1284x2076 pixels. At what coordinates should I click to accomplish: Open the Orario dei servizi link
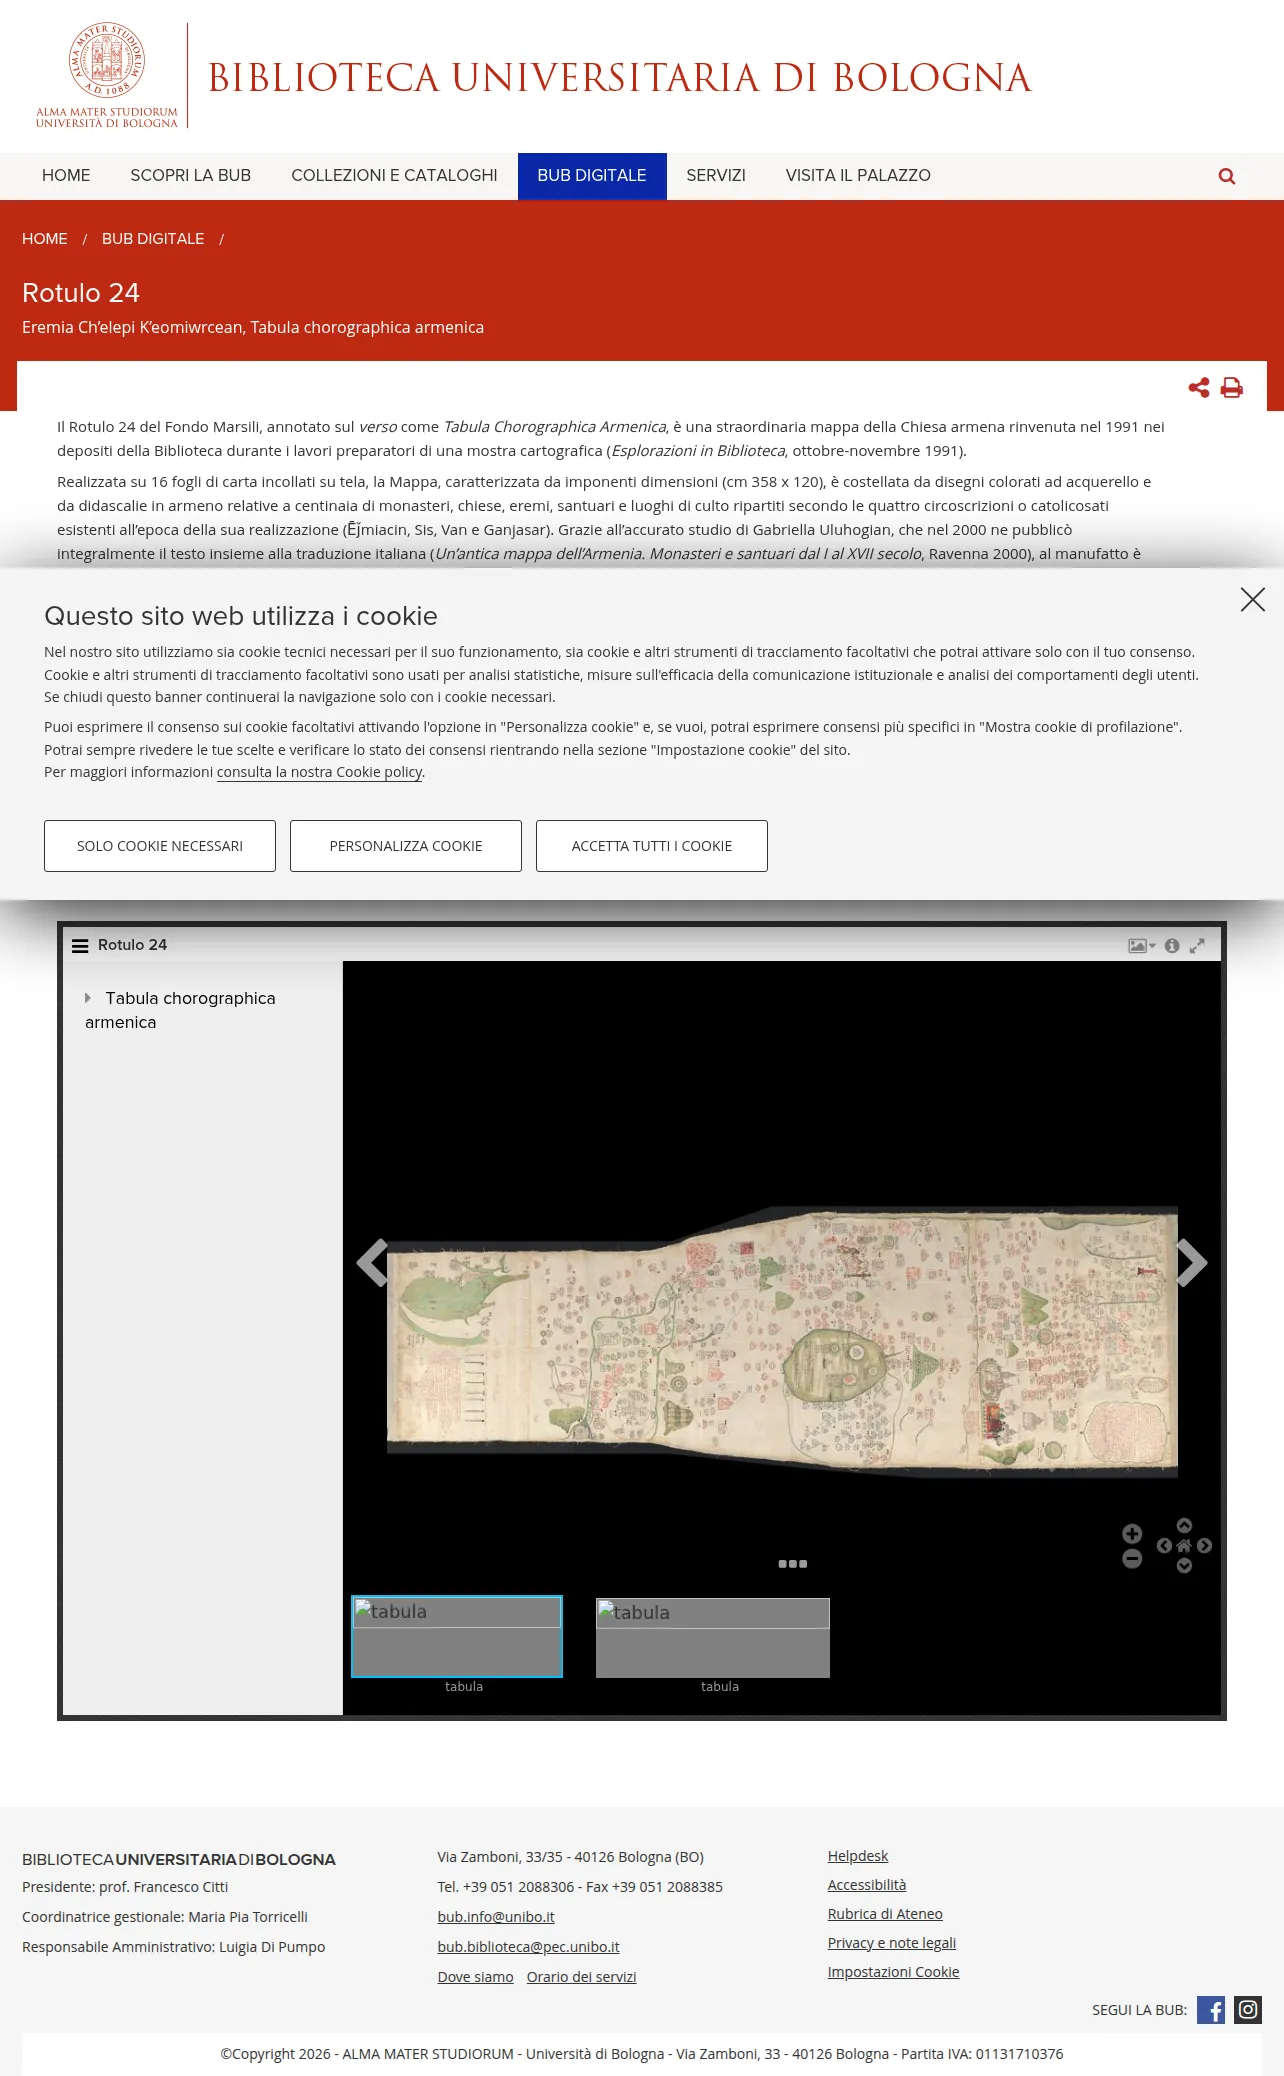coord(581,1977)
